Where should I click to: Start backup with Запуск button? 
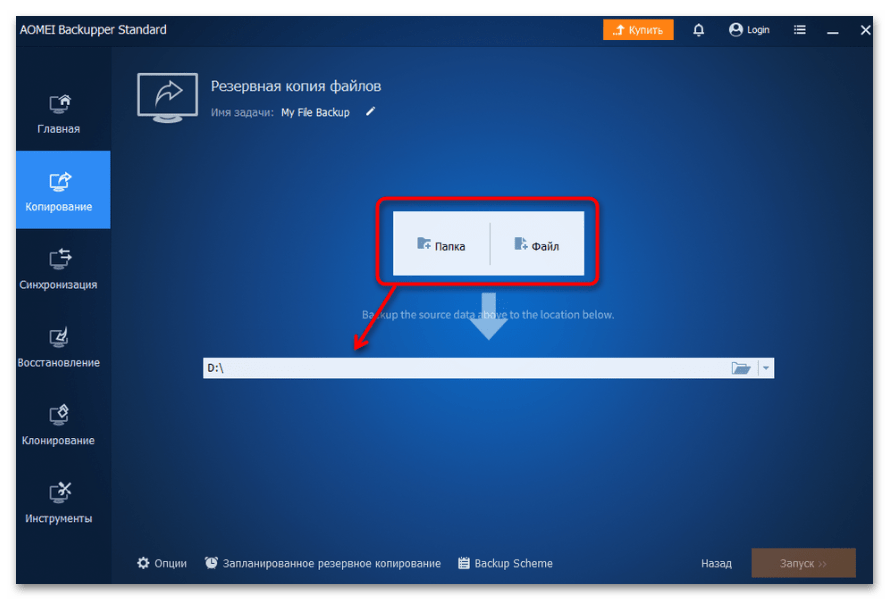click(x=803, y=563)
